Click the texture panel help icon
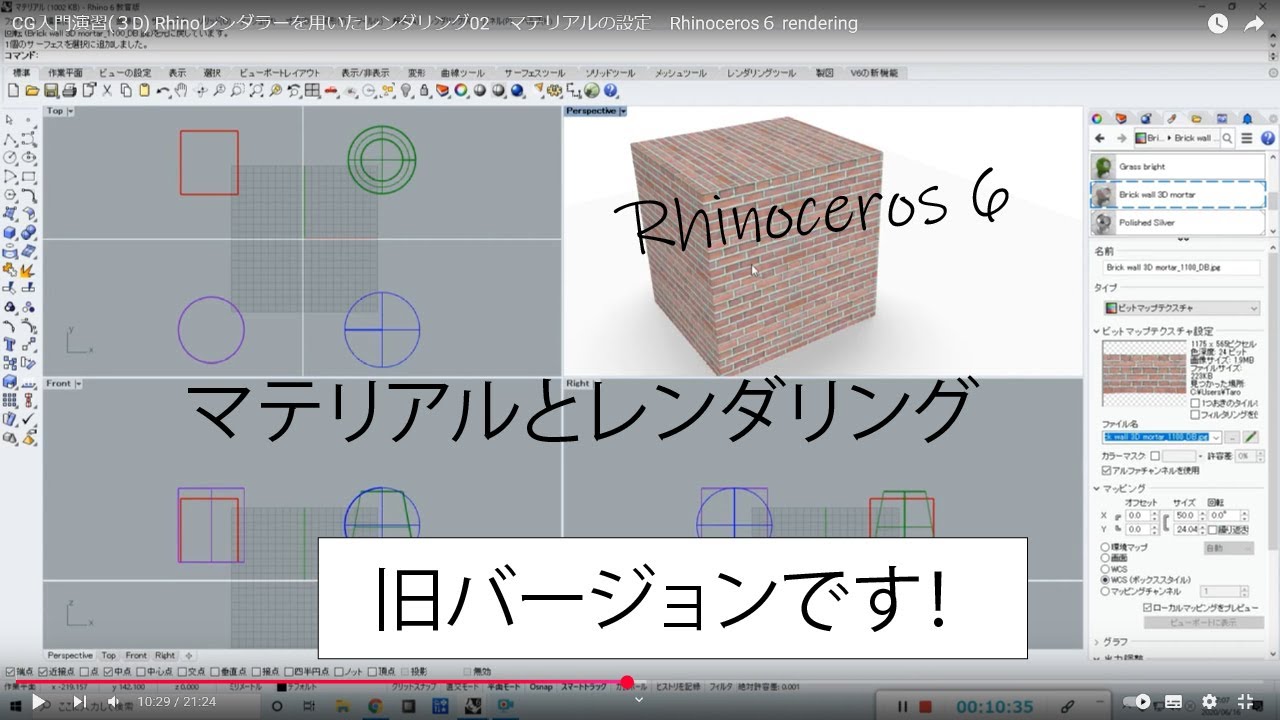 1268,138
